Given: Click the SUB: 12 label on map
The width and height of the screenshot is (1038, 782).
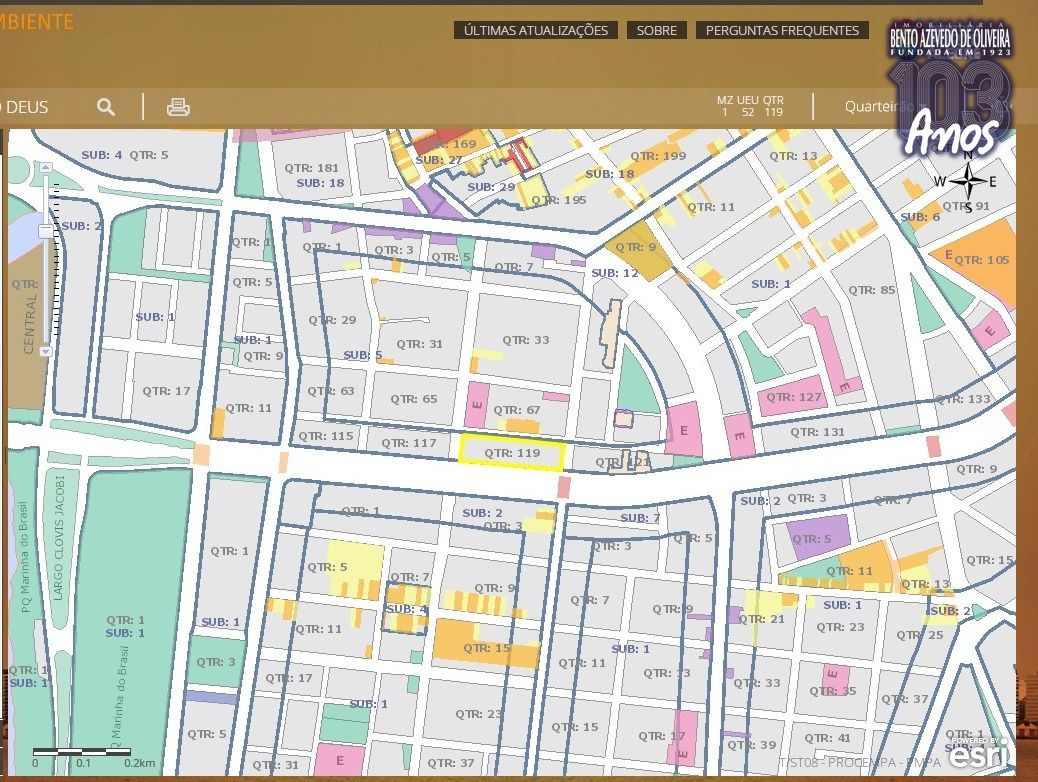Looking at the screenshot, I should [x=615, y=272].
